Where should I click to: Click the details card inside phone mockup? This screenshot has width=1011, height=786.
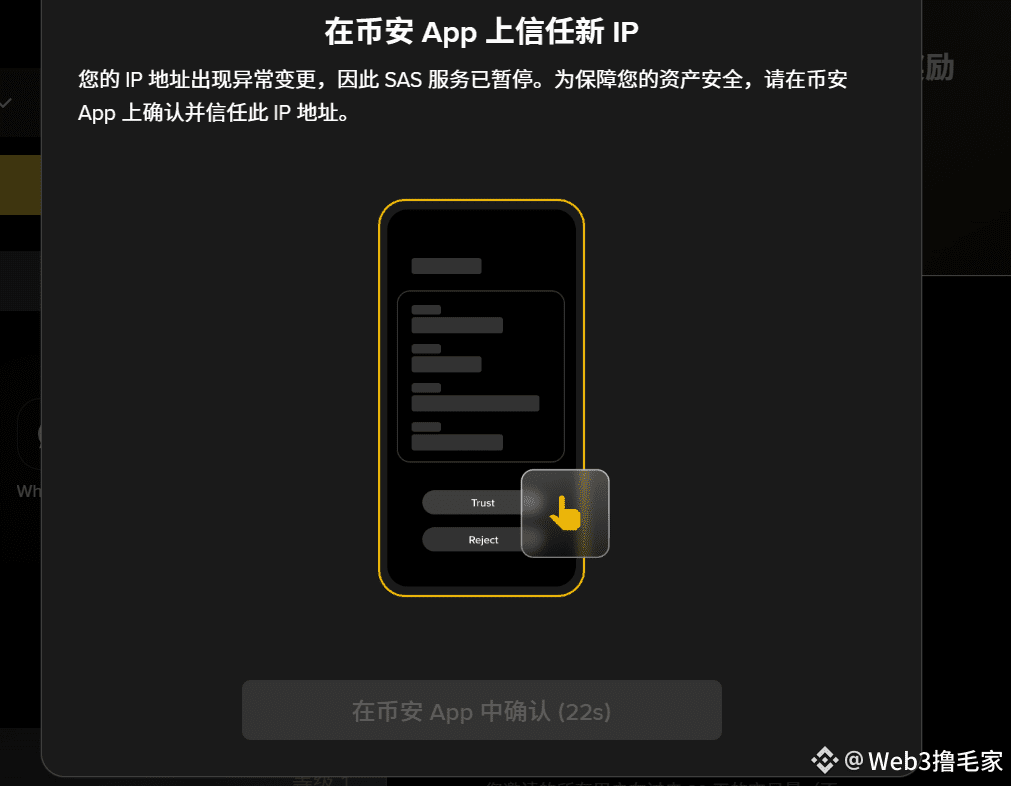tap(480, 377)
